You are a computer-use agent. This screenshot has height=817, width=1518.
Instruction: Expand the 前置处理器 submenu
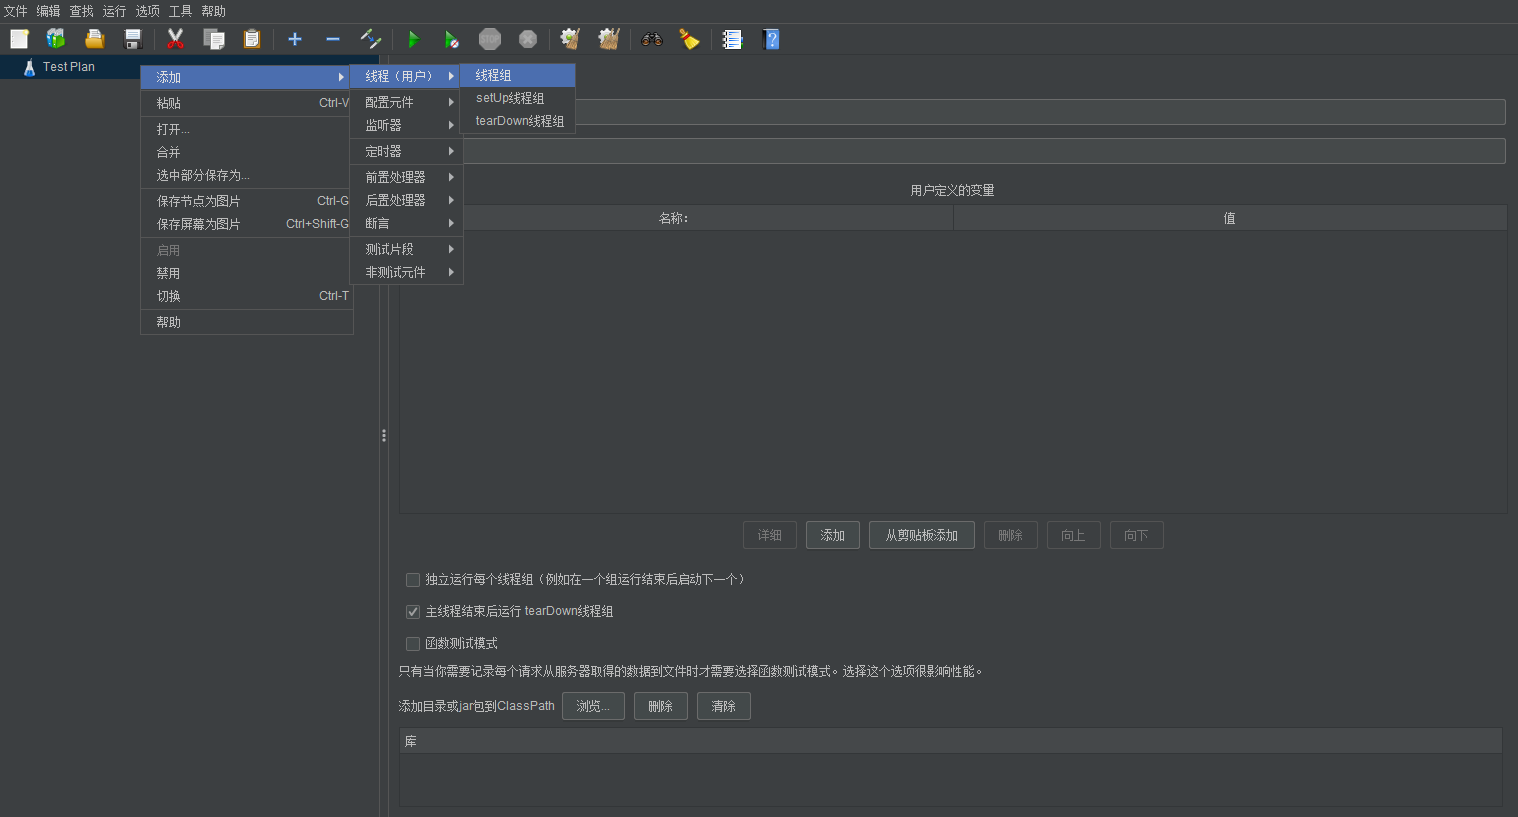coord(406,177)
